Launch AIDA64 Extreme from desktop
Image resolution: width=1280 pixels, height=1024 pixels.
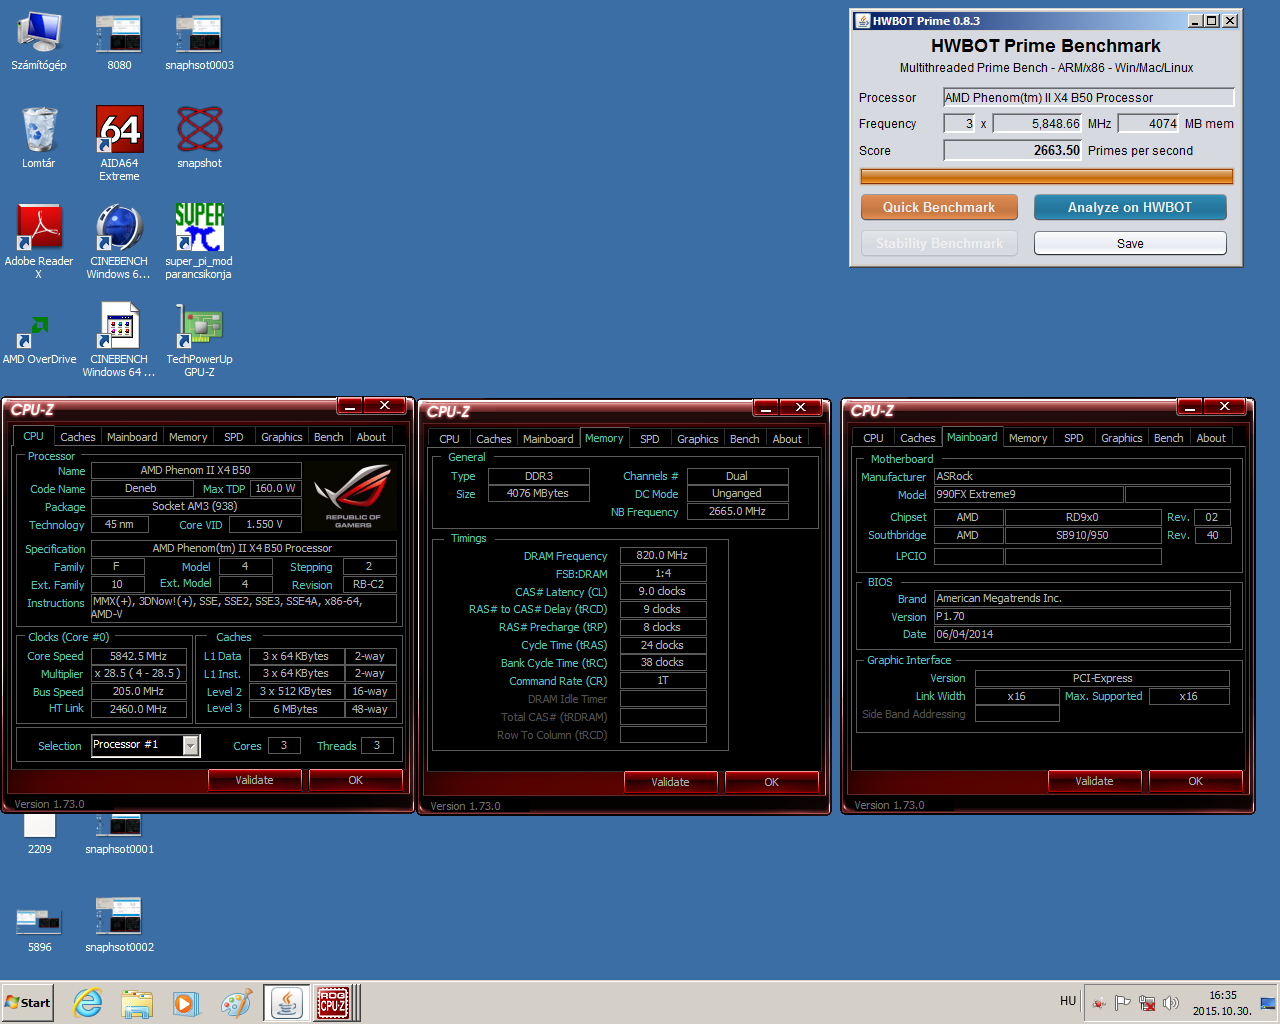119,143
